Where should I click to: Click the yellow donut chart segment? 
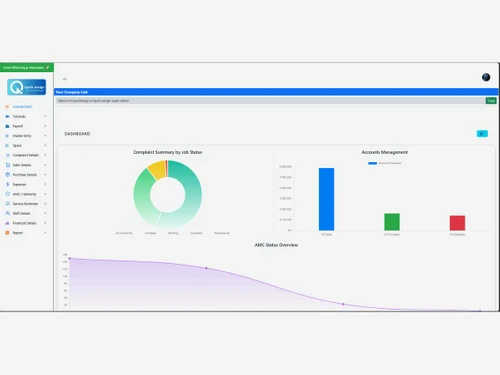[157, 169]
